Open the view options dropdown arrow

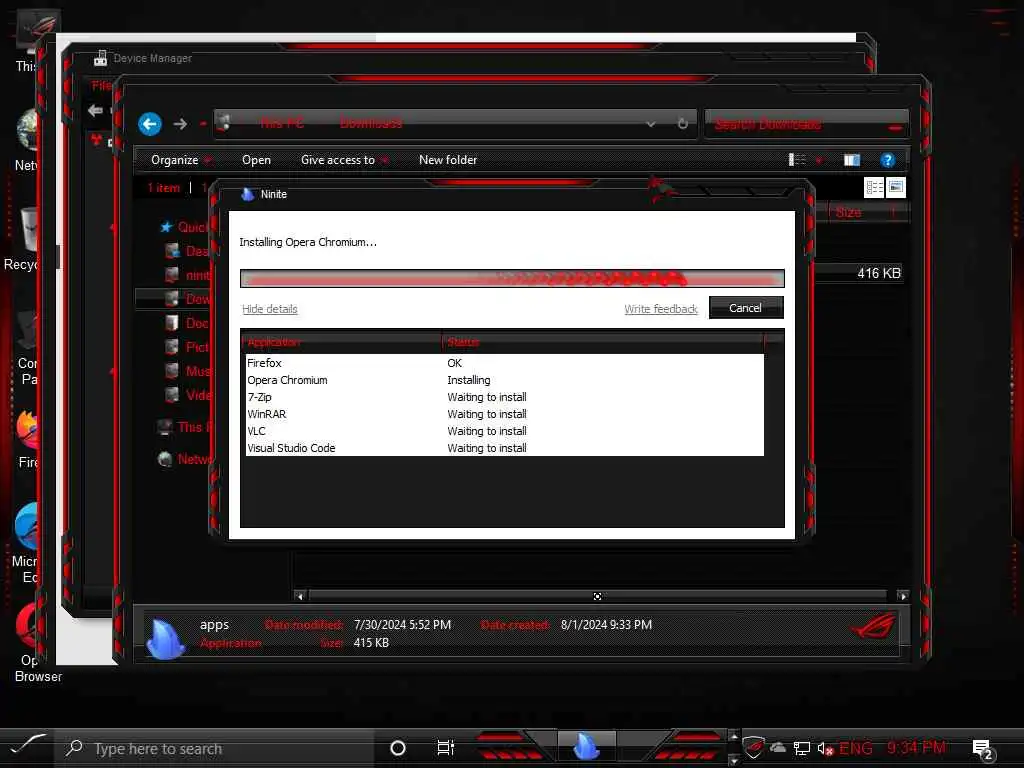[819, 160]
